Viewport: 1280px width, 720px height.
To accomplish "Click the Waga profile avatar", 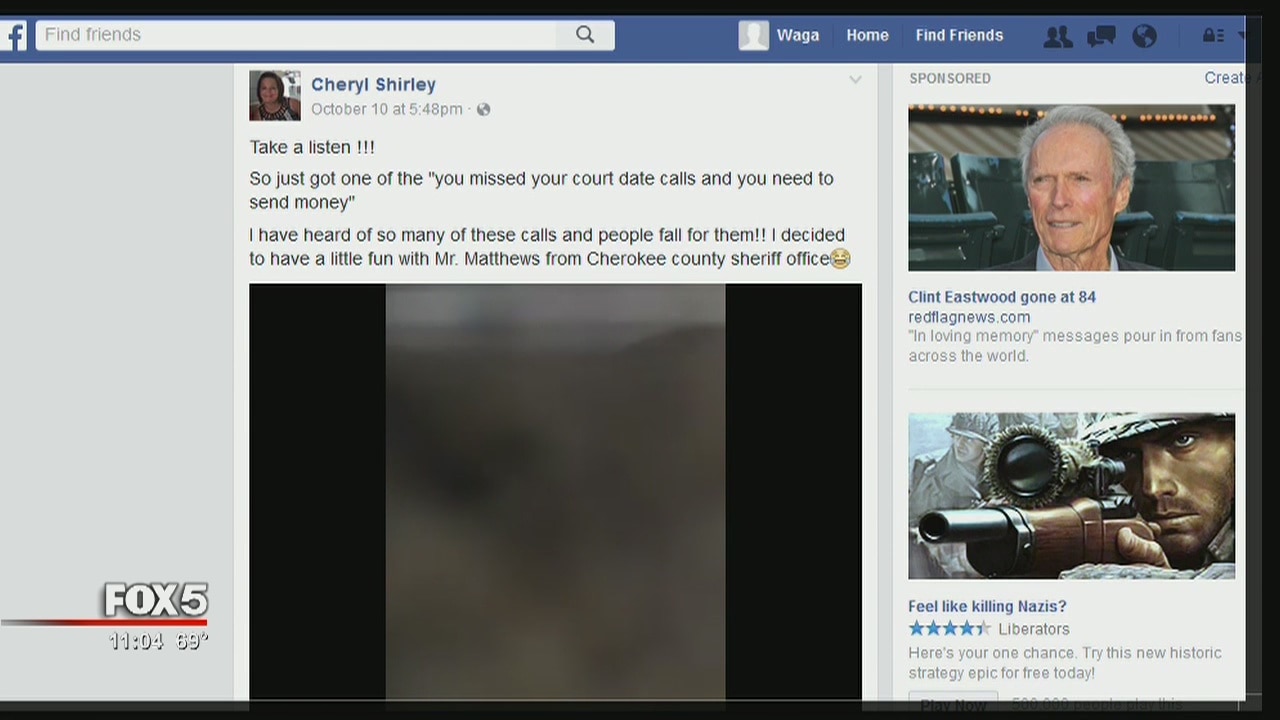I will [x=753, y=35].
